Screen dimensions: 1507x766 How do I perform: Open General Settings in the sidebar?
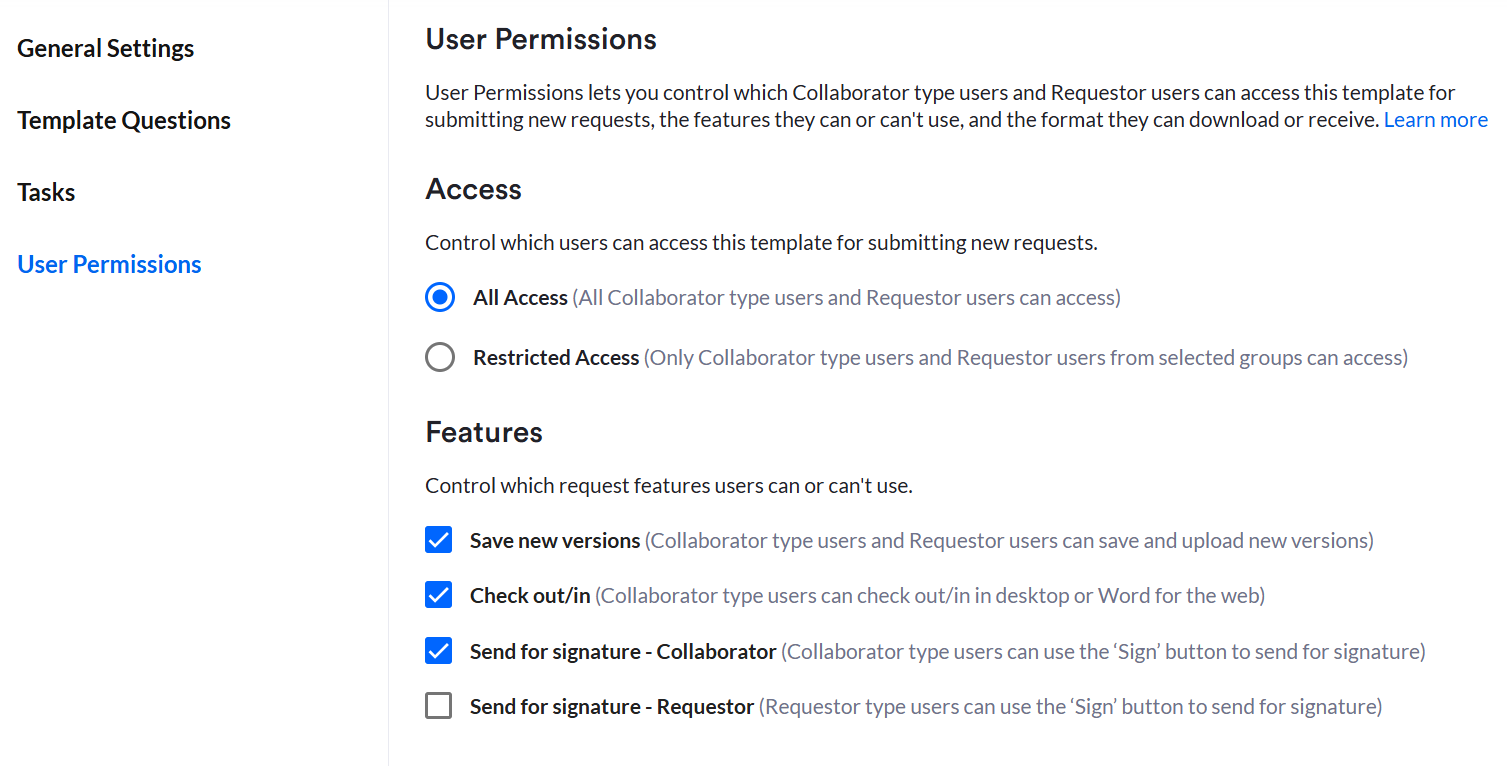(106, 48)
